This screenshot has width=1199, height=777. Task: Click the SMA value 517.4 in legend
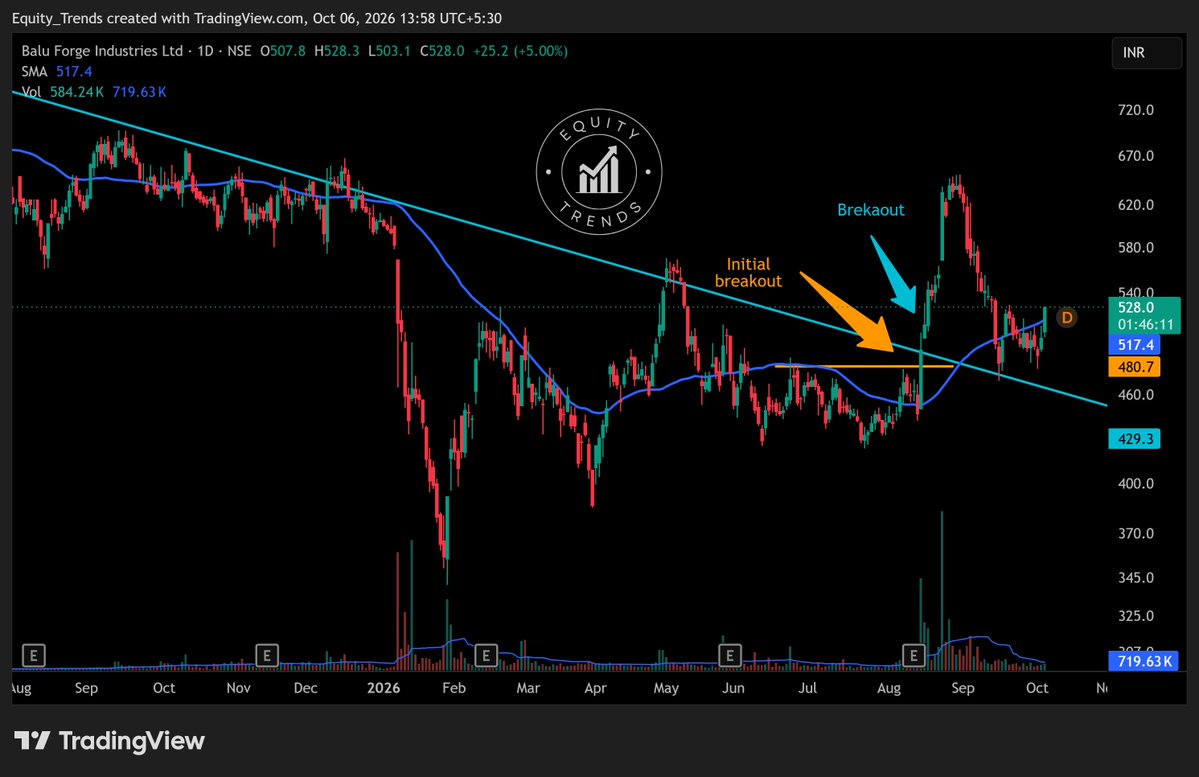pyautogui.click(x=74, y=71)
